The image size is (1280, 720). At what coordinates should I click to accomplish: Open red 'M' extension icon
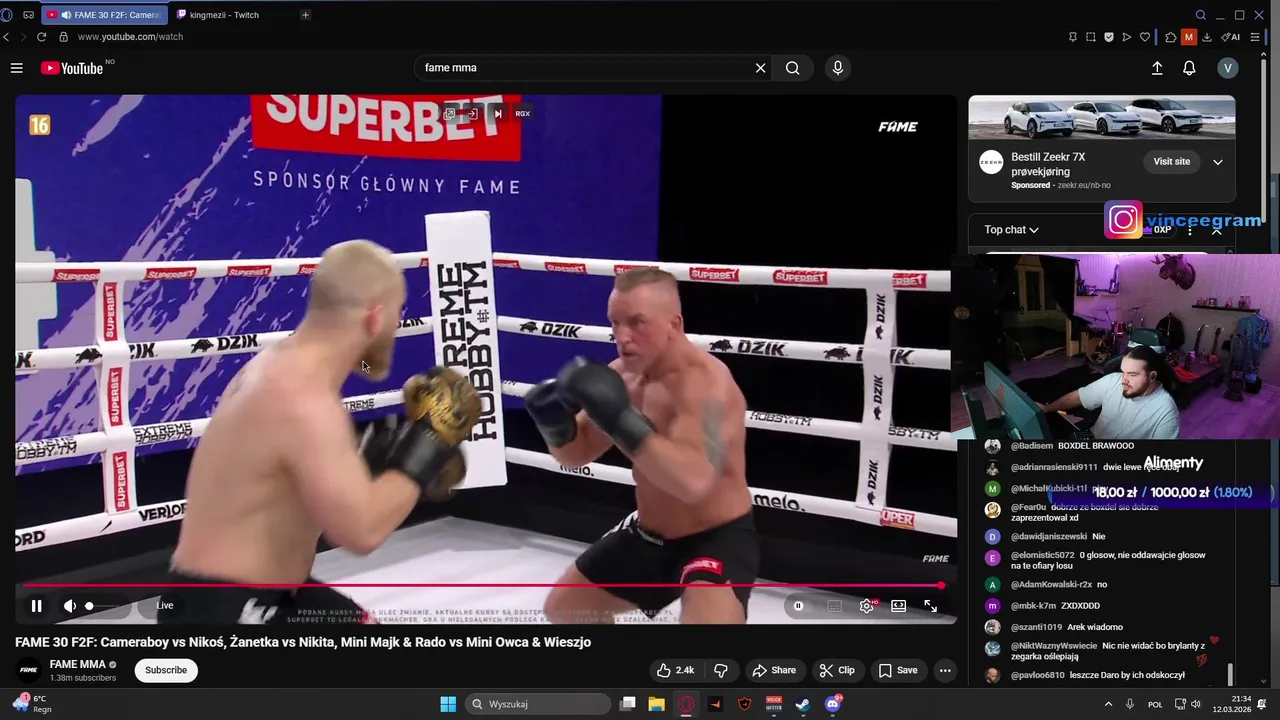click(x=1189, y=37)
